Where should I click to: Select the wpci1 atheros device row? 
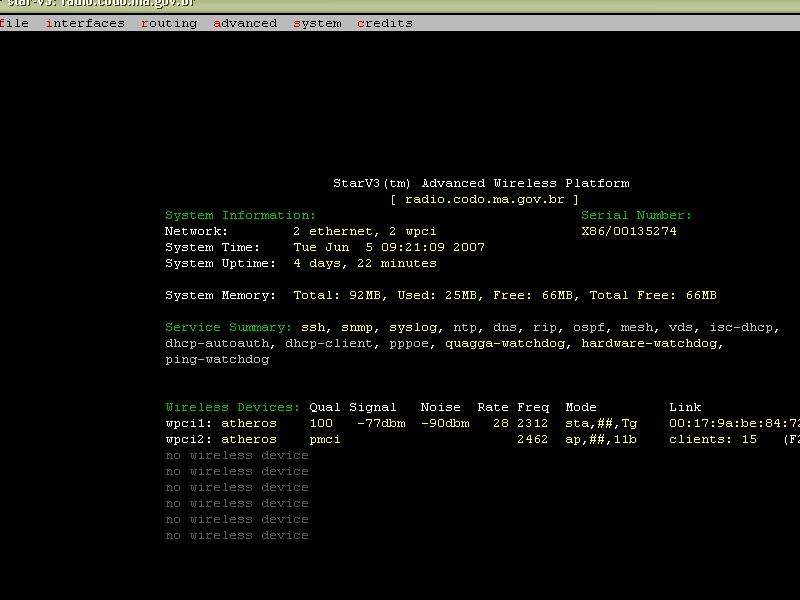[x=482, y=423]
